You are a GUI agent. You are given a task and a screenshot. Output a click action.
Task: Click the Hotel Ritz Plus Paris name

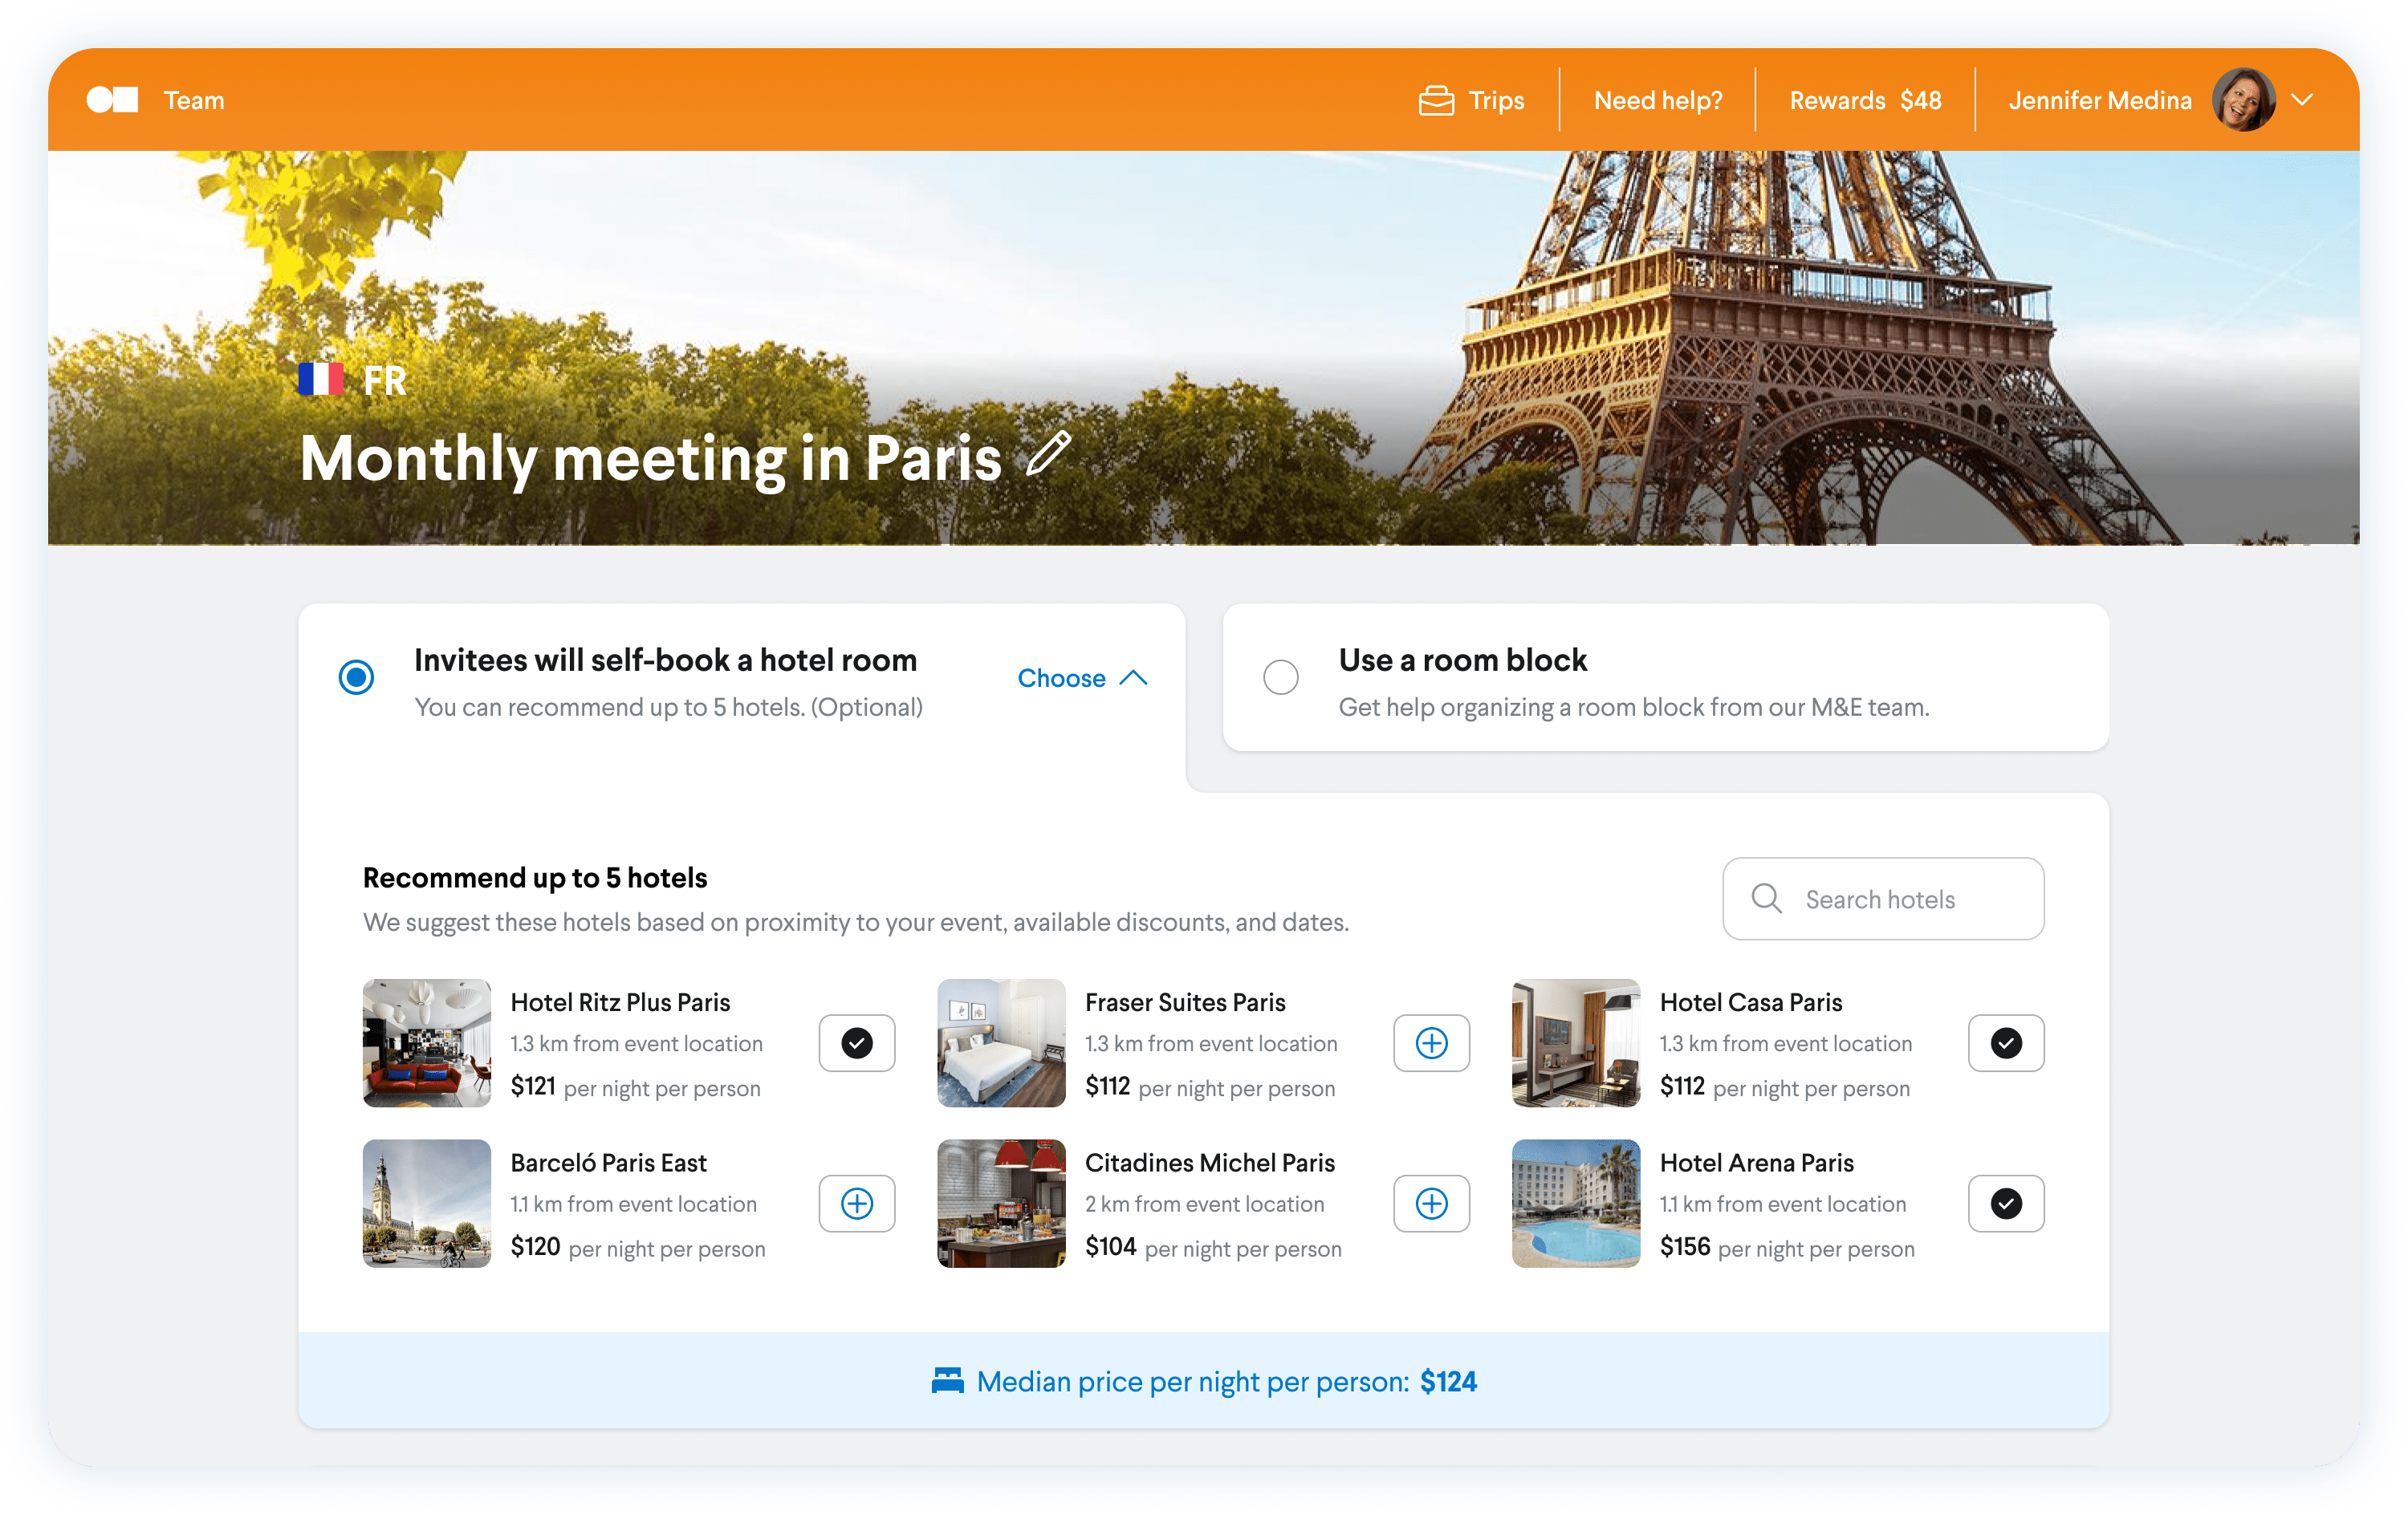pyautogui.click(x=620, y=1002)
